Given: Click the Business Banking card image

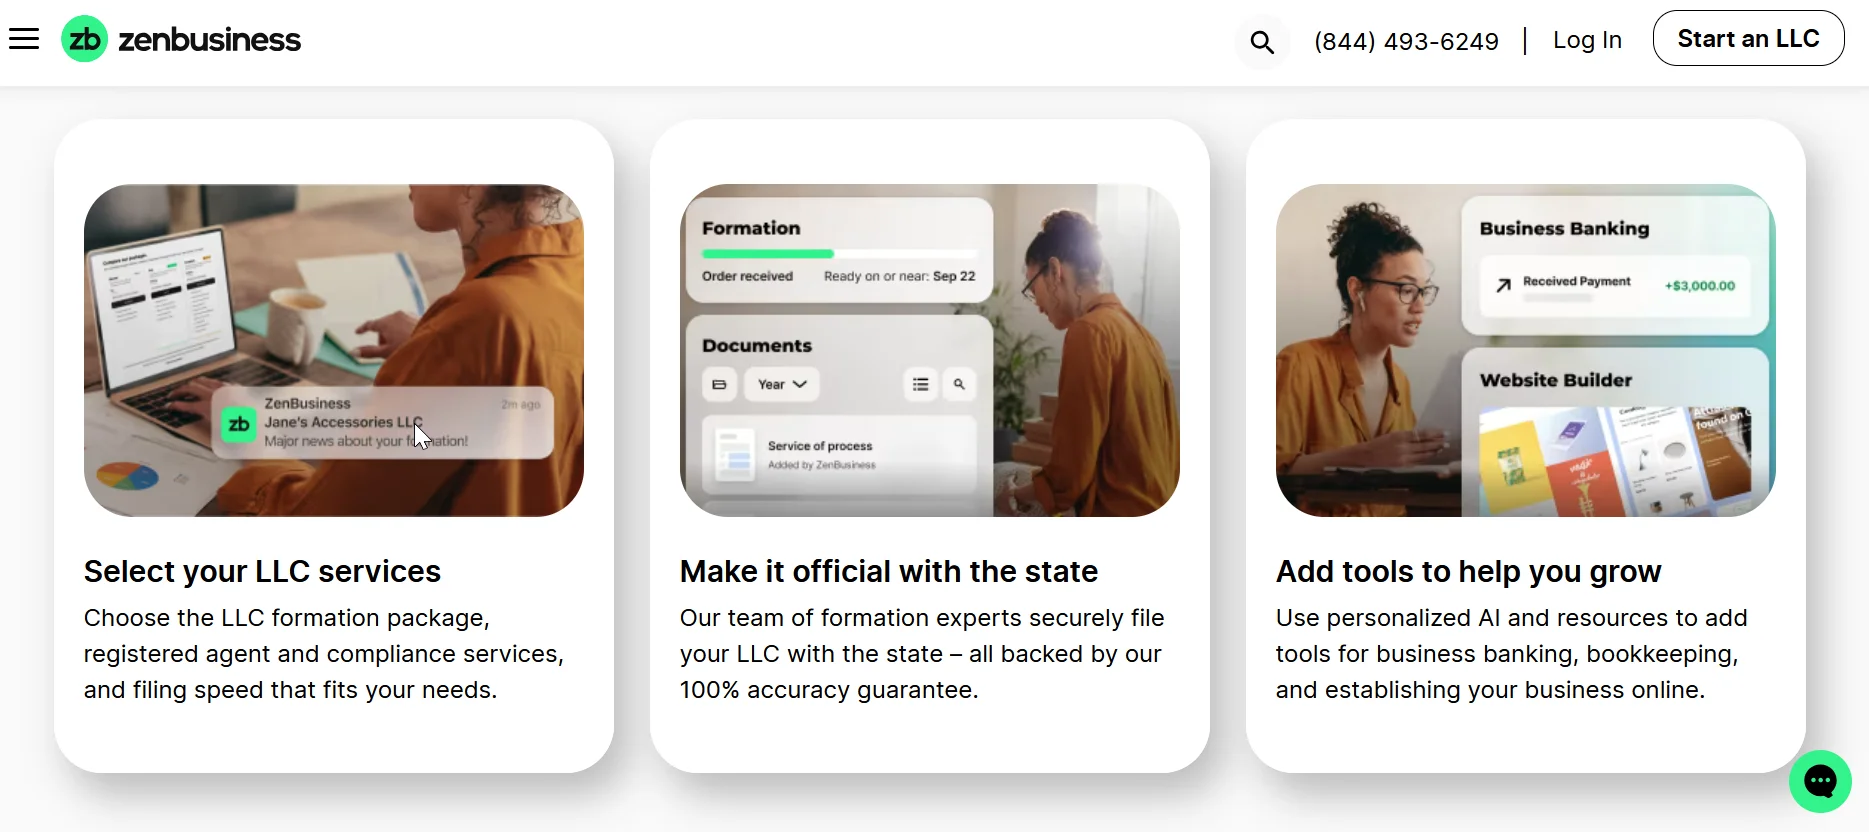Looking at the screenshot, I should 1615,265.
